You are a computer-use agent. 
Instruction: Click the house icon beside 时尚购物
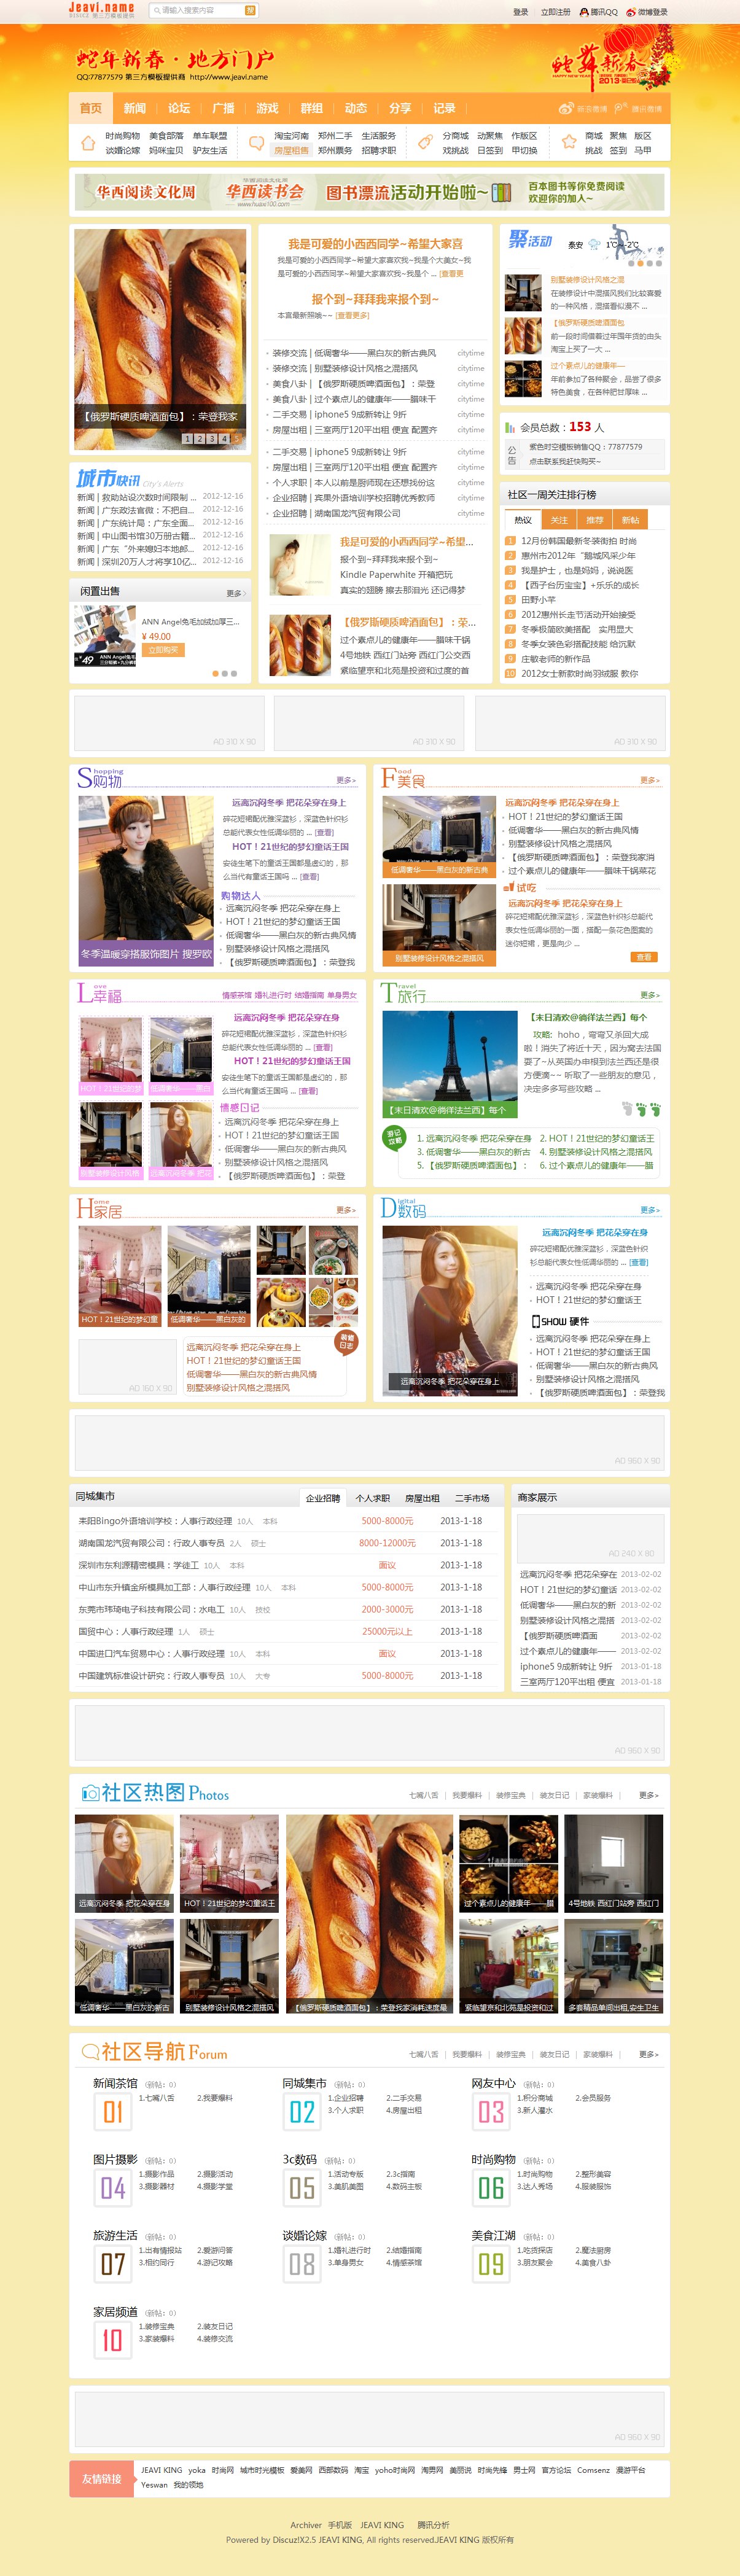(x=88, y=142)
